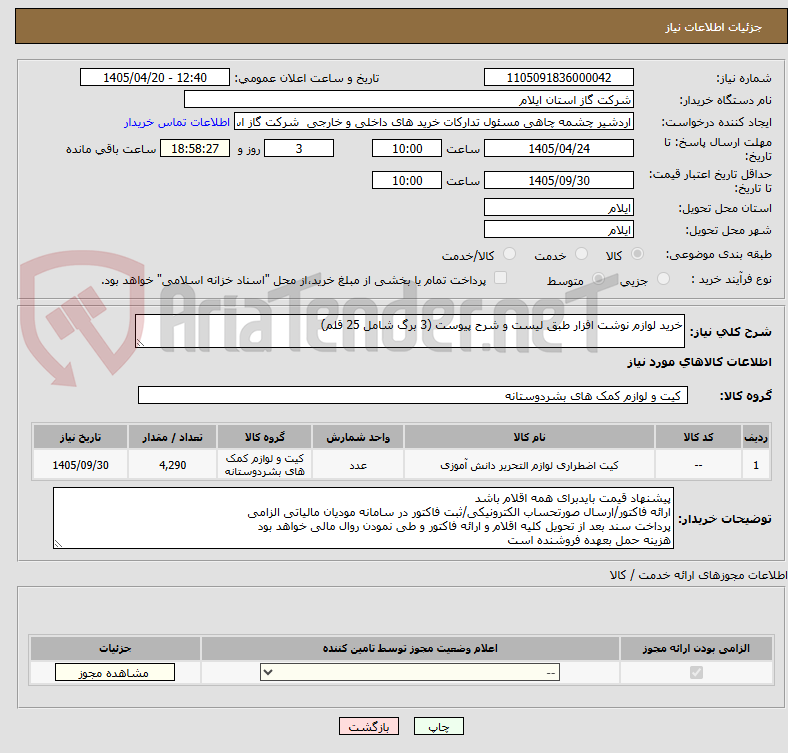Screen dimensions: 788x753
Task: Click the buyer name شرکت گاز استان ایلام field
Action: [409, 100]
